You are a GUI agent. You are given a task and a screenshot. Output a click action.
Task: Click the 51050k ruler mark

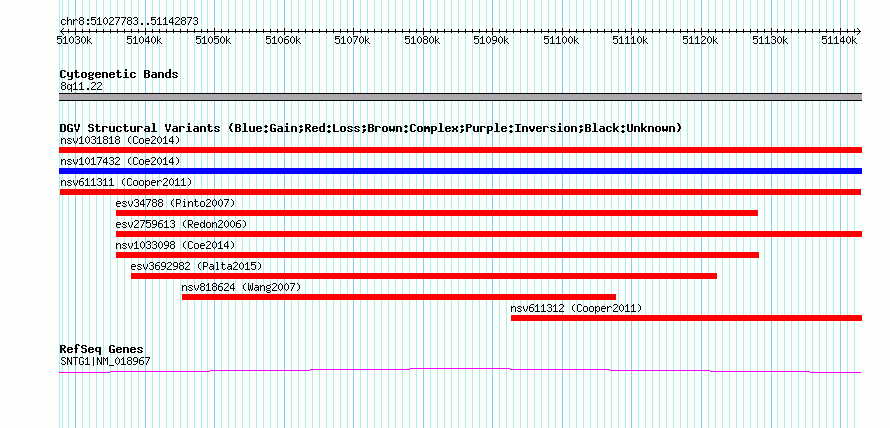tap(214, 40)
